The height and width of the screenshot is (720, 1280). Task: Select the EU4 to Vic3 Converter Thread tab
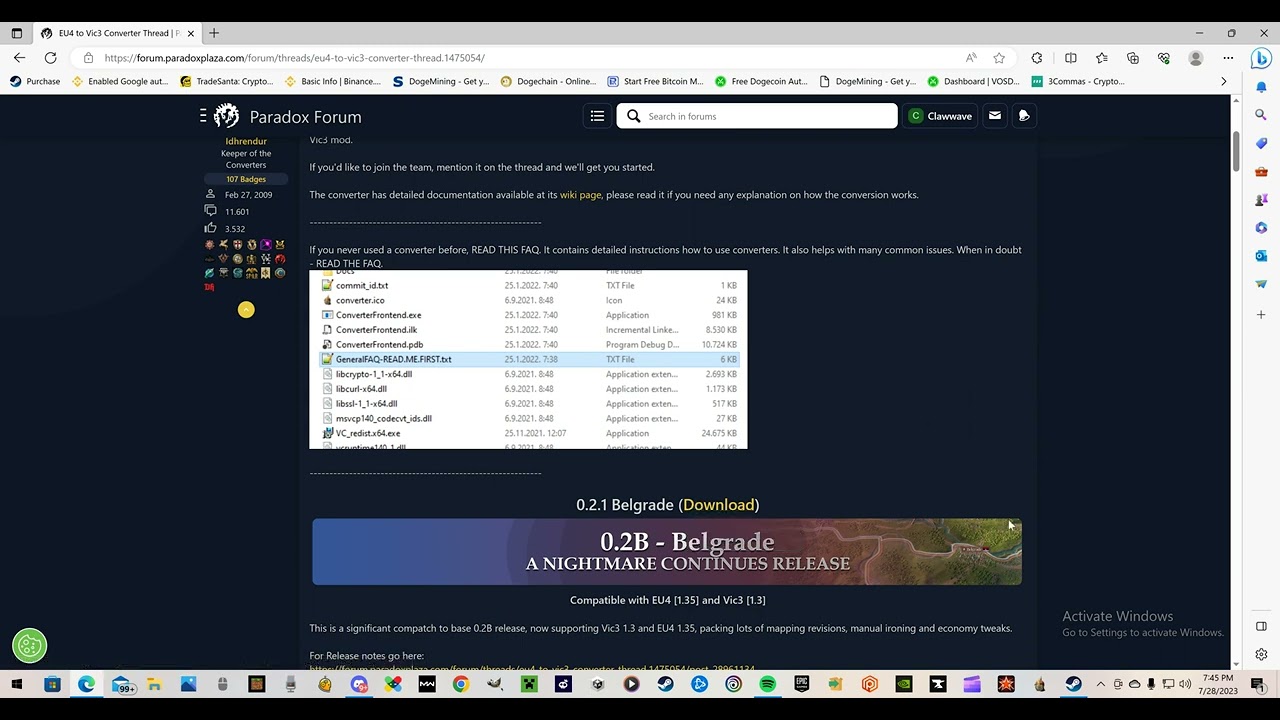[118, 33]
